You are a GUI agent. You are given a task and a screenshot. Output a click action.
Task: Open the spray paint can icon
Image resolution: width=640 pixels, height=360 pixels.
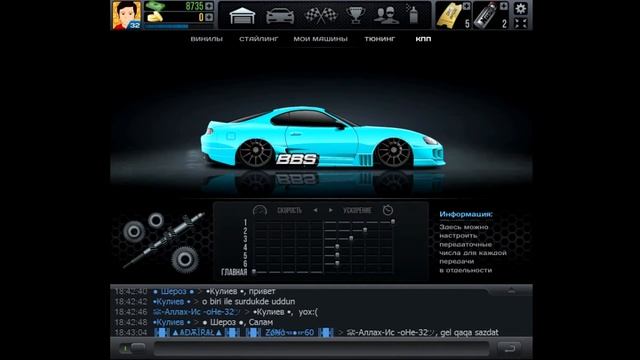[413, 15]
